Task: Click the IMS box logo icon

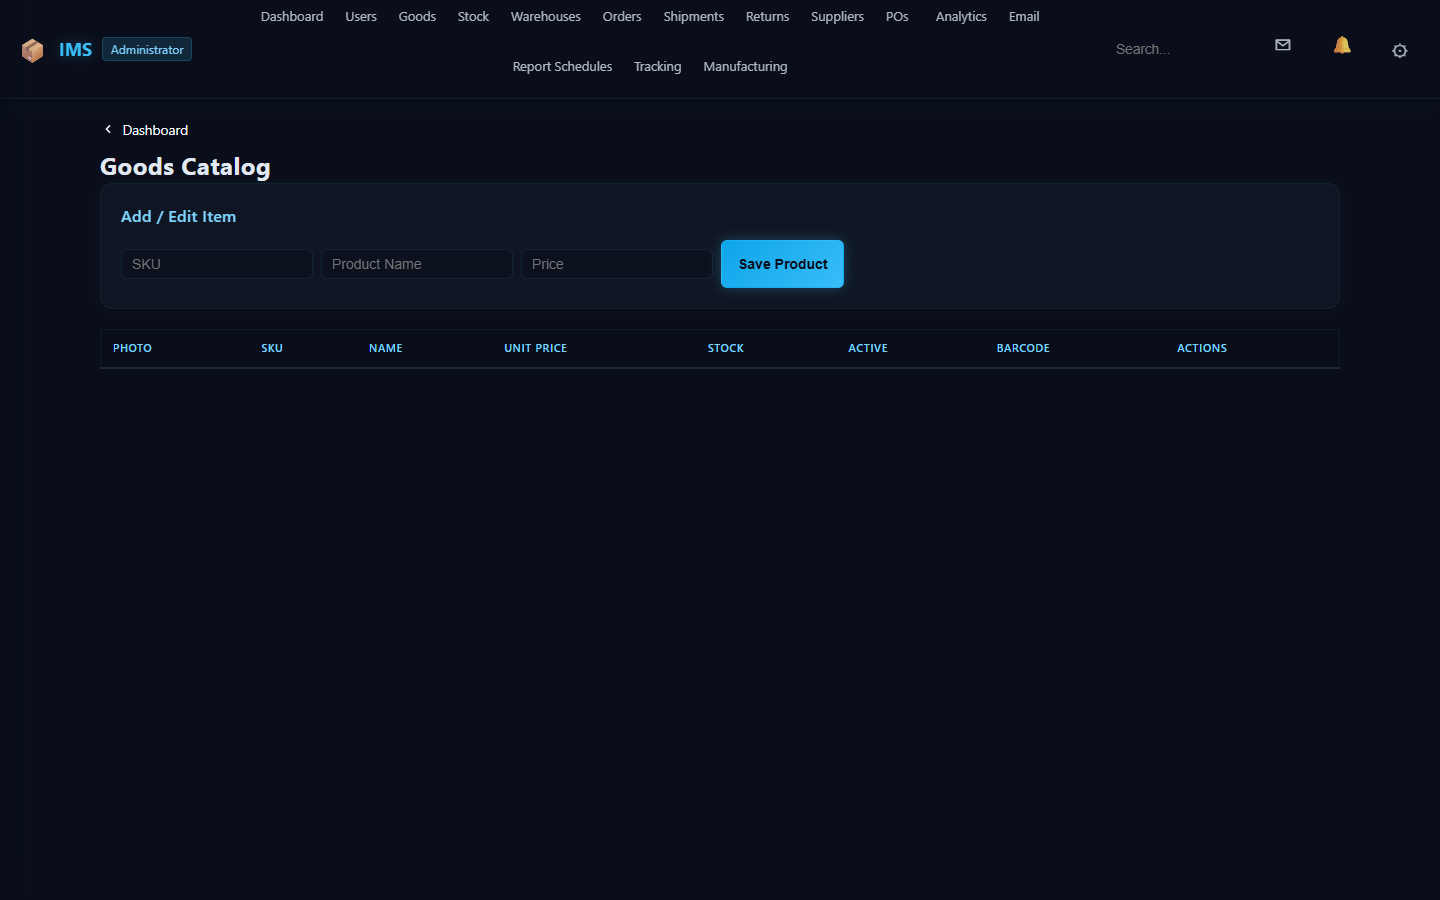Action: (x=32, y=50)
